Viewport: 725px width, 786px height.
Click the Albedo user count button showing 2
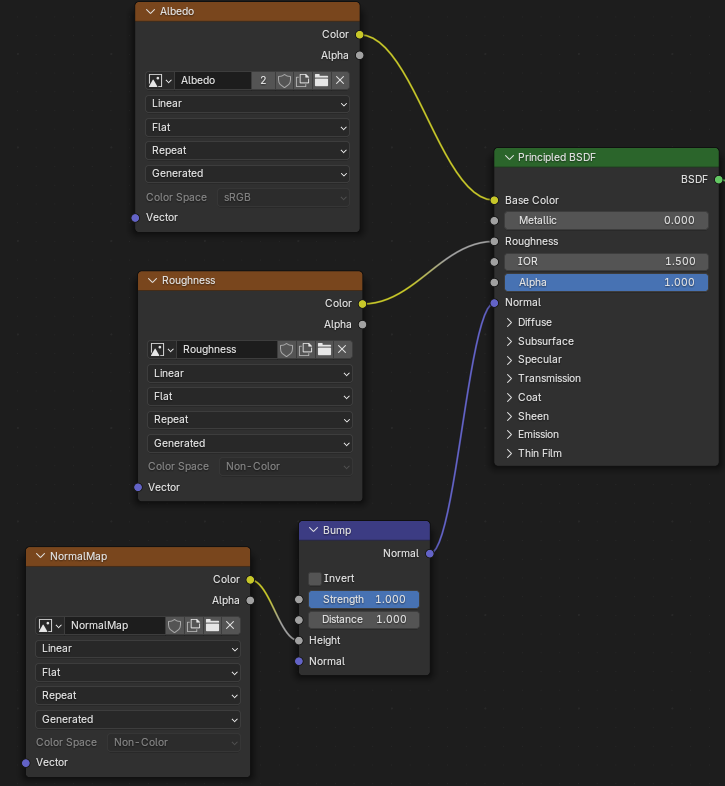coord(263,80)
